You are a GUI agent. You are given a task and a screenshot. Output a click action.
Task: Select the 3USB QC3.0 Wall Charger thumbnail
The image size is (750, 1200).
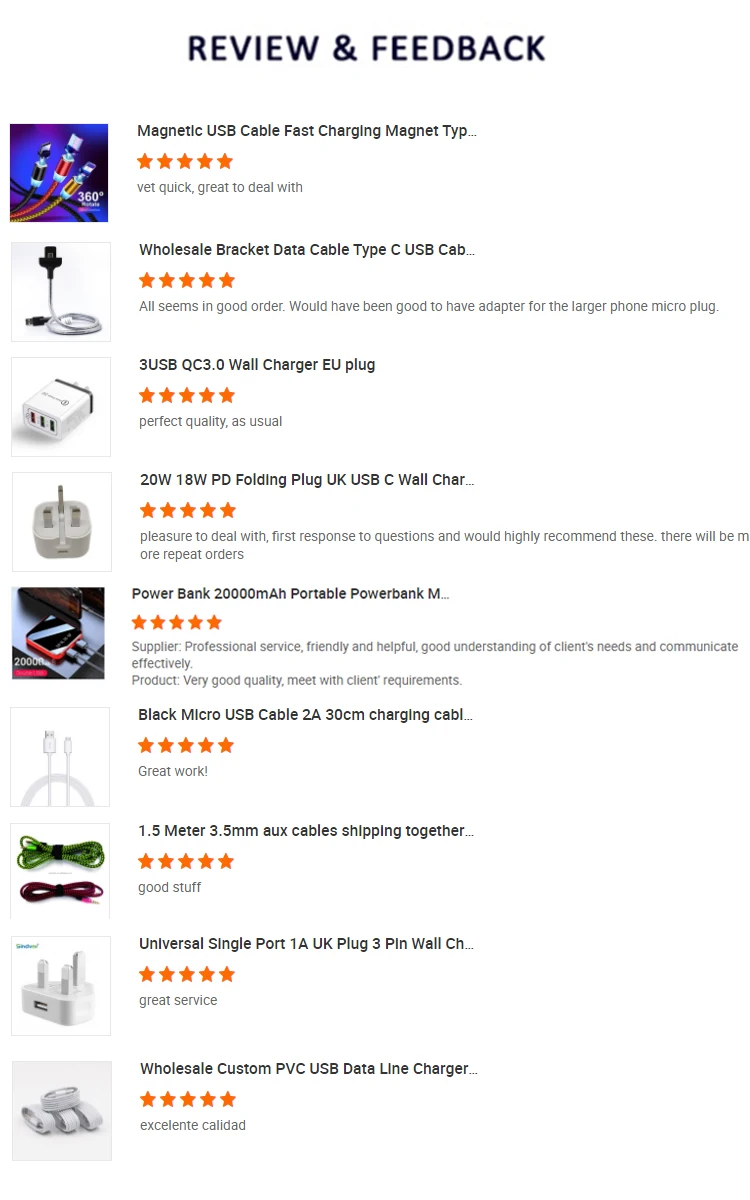[61, 407]
